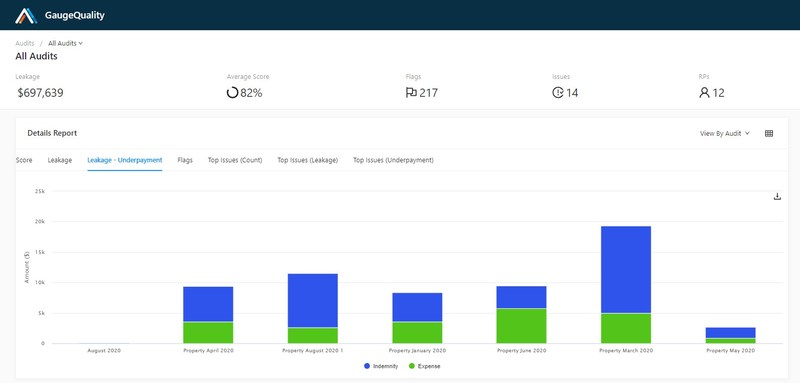800x383 pixels.
Task: Open the Top Issues (Count) tab
Action: pyautogui.click(x=235, y=160)
